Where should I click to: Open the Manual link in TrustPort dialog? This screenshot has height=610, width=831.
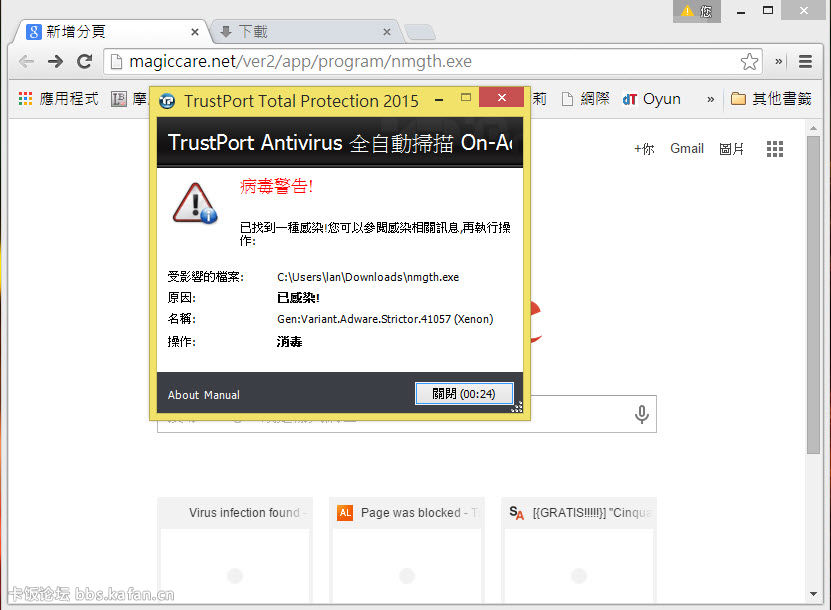click(x=222, y=395)
